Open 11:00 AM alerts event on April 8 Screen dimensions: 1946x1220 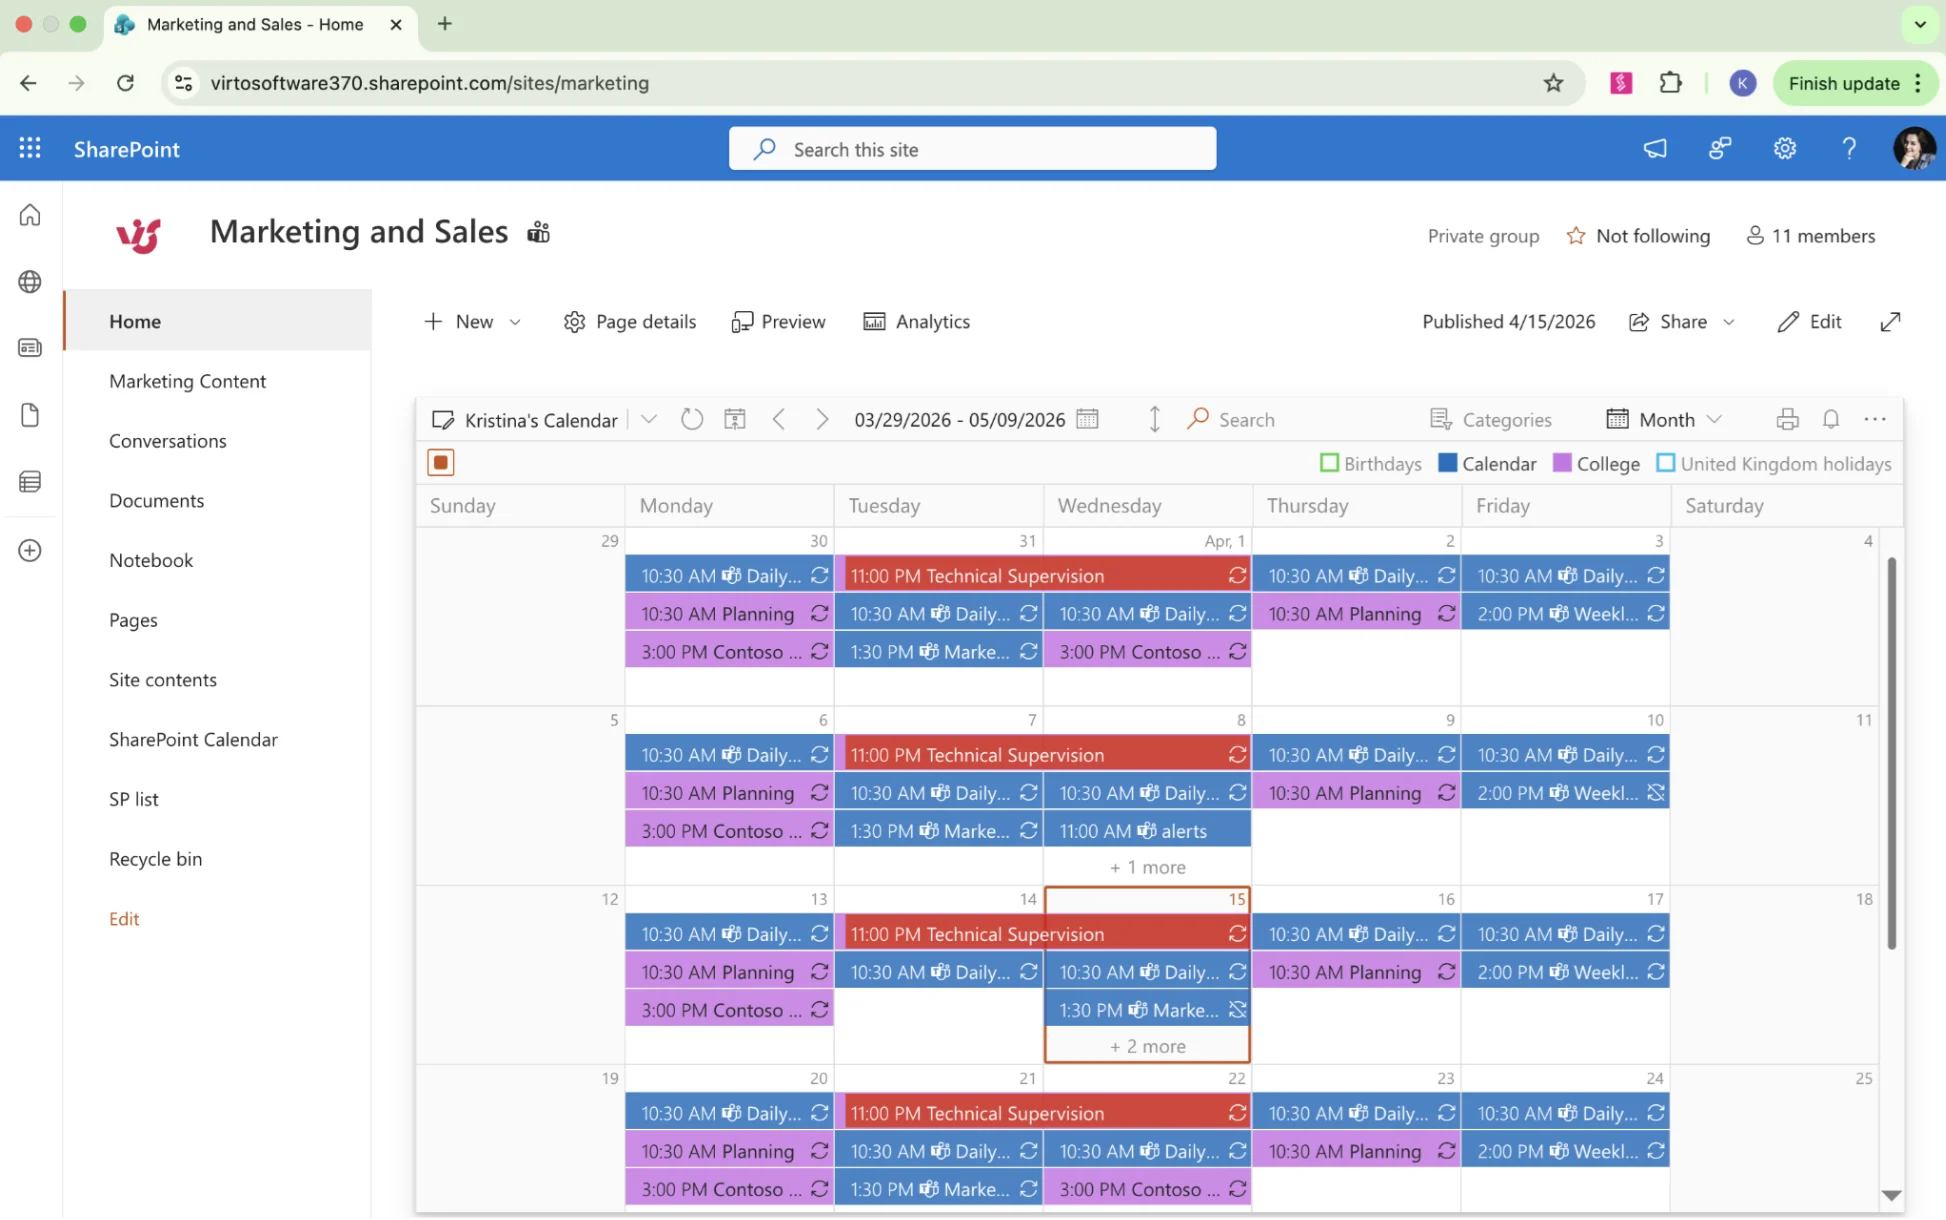tap(1147, 830)
